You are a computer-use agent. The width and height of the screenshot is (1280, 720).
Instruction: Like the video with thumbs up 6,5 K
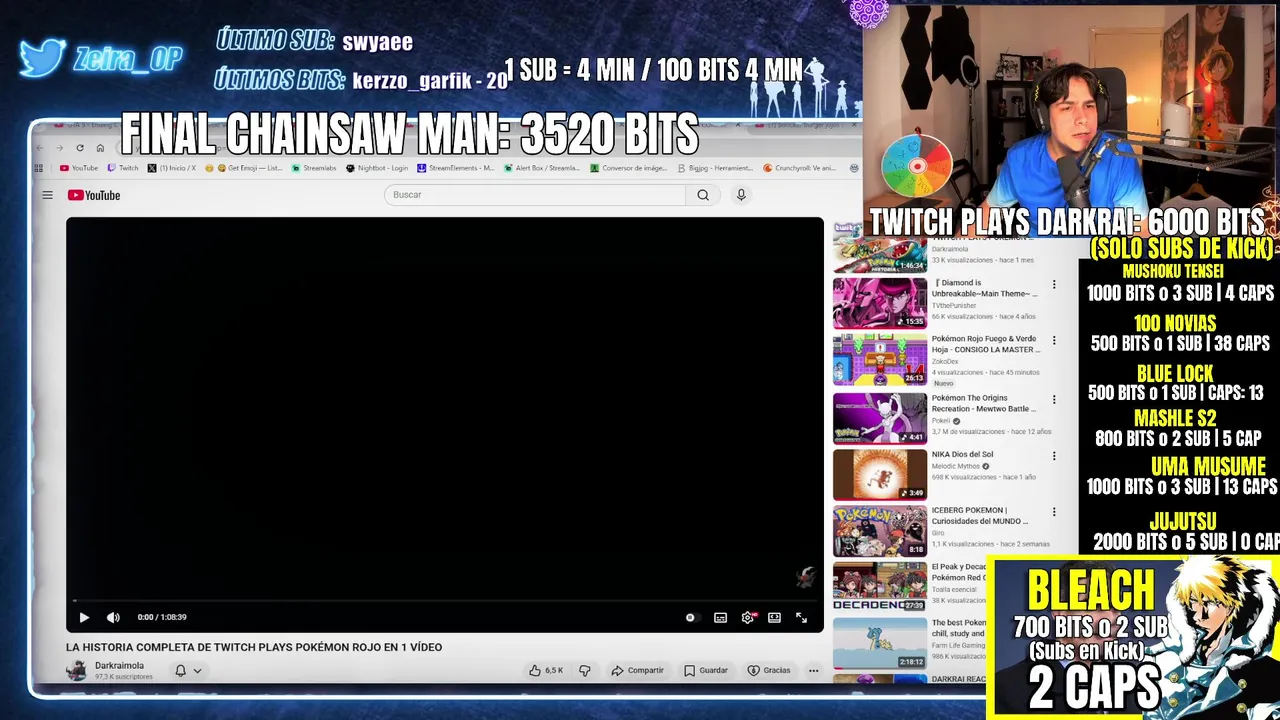click(x=547, y=671)
